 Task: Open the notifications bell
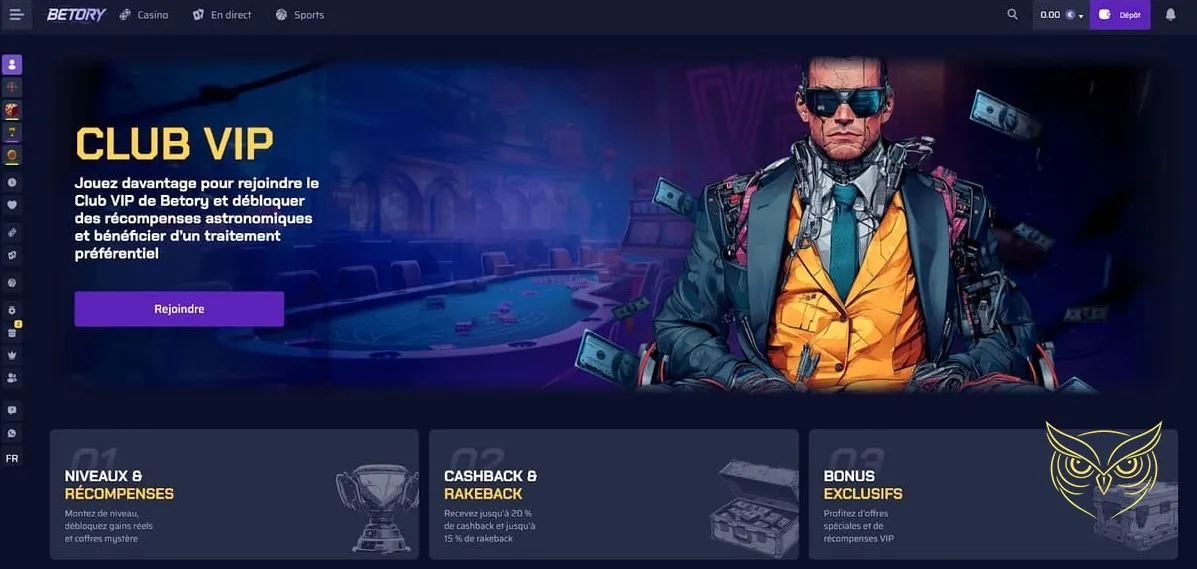pos(1170,15)
